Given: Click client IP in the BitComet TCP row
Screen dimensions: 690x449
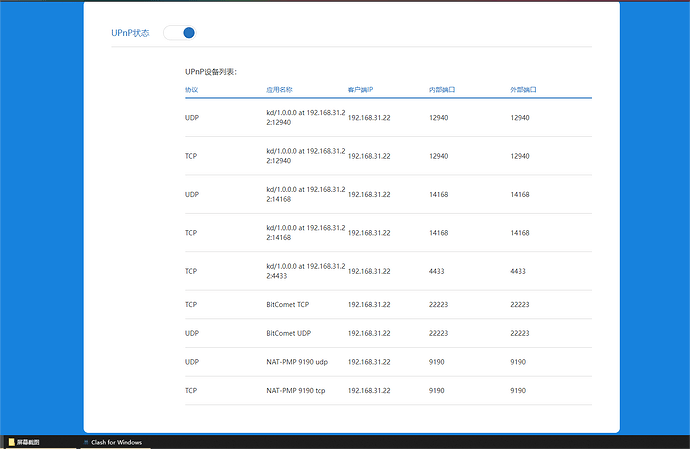Looking at the screenshot, I should (369, 304).
